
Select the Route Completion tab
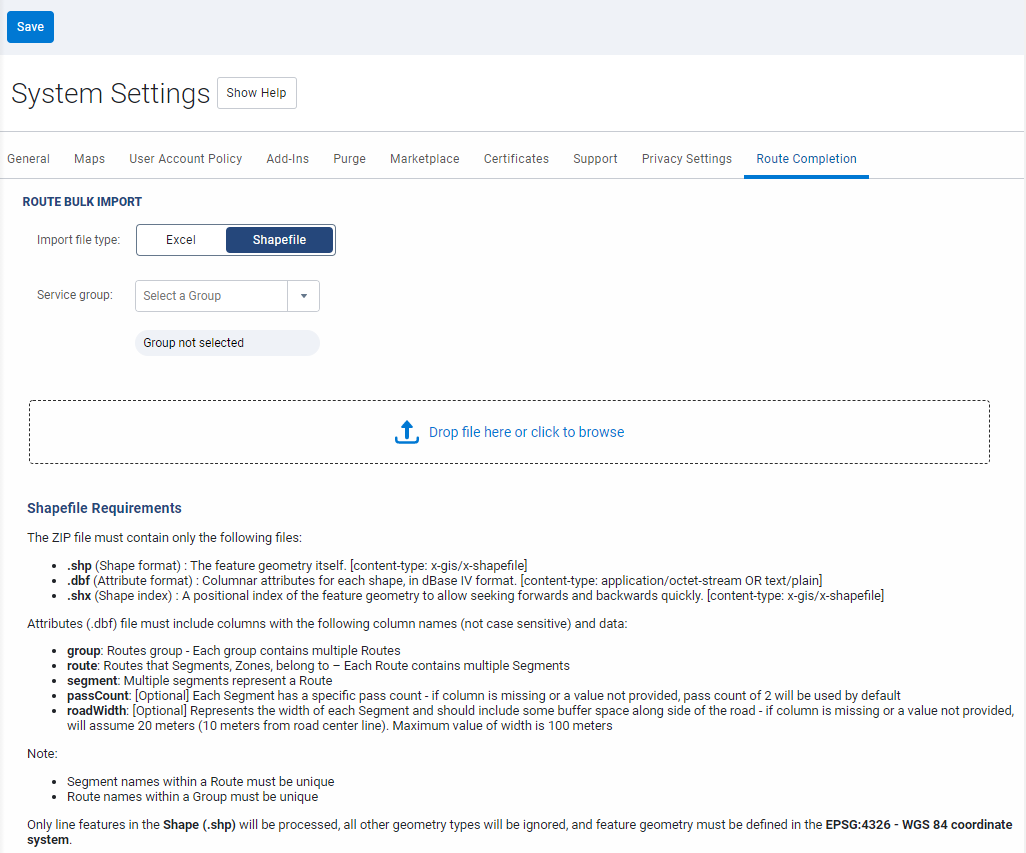[x=806, y=159]
